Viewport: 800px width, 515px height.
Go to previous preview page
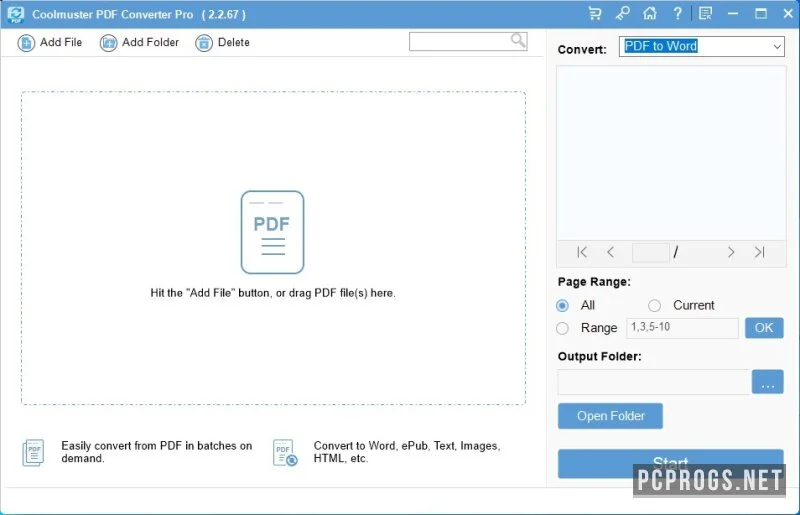click(611, 252)
